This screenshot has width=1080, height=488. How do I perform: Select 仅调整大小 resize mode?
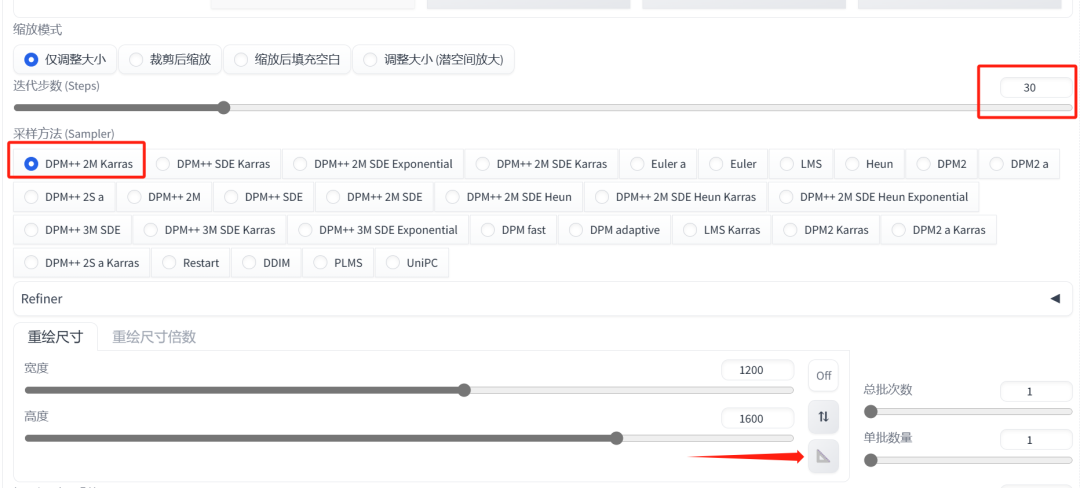tap(65, 60)
